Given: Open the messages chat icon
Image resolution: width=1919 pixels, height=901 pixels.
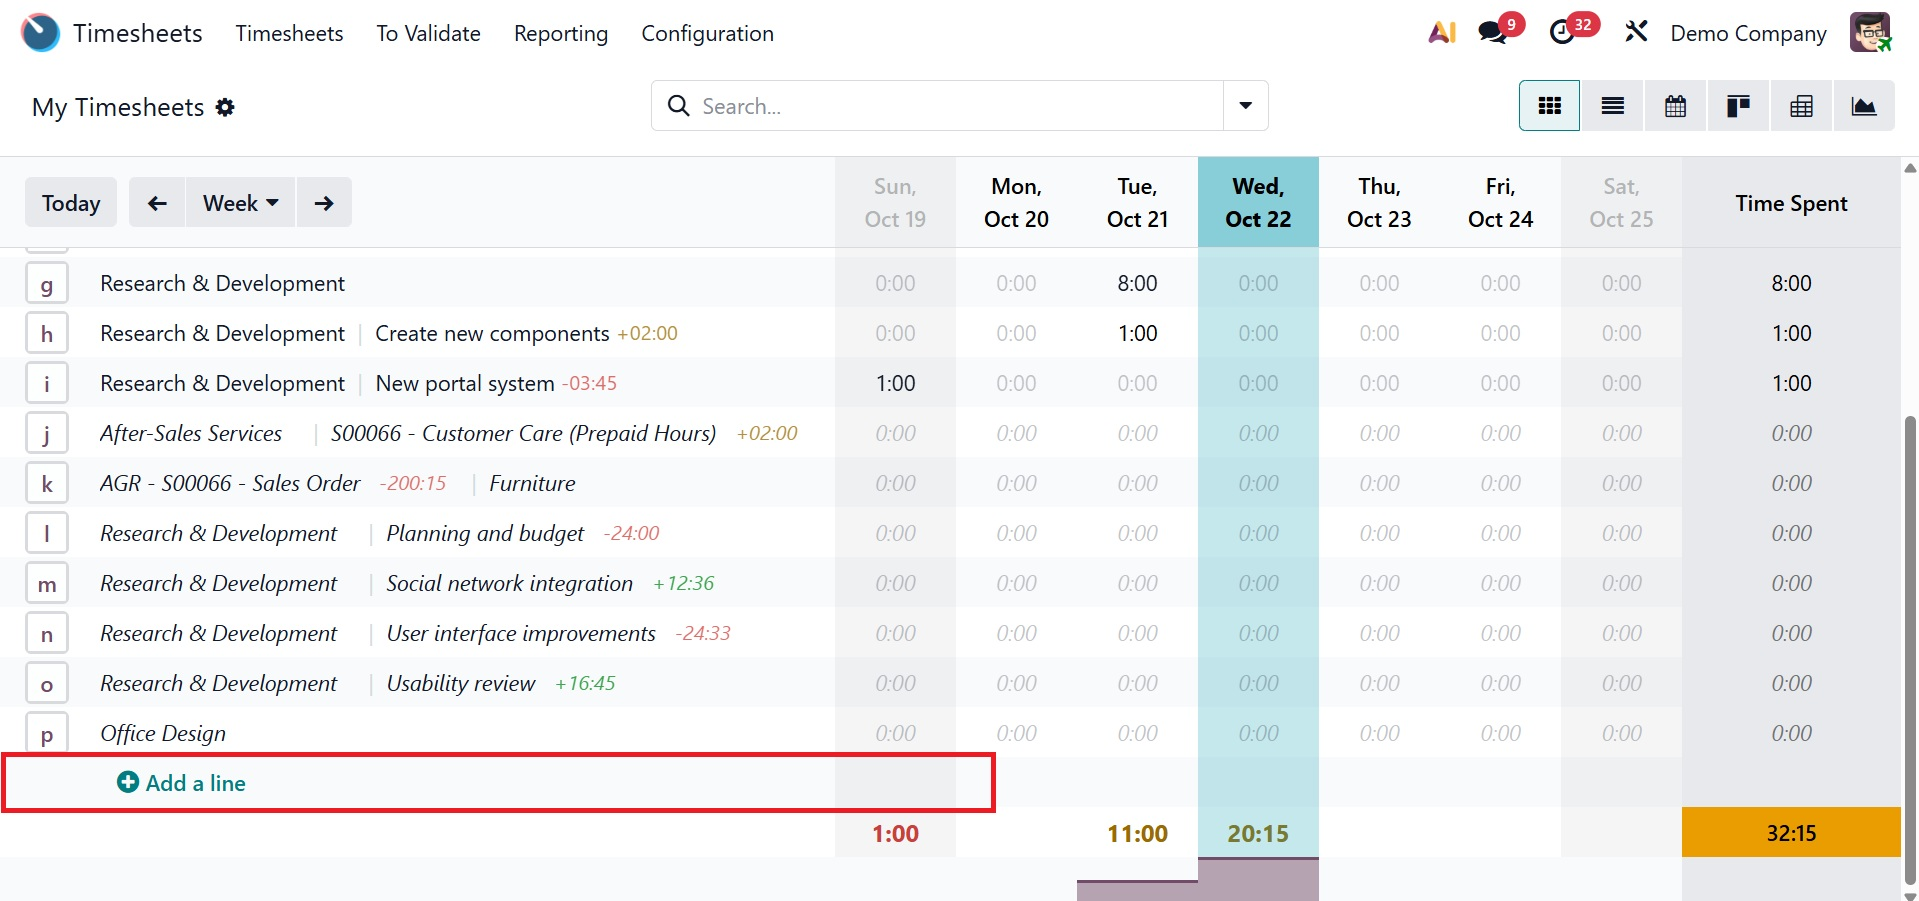Looking at the screenshot, I should click(x=1493, y=33).
